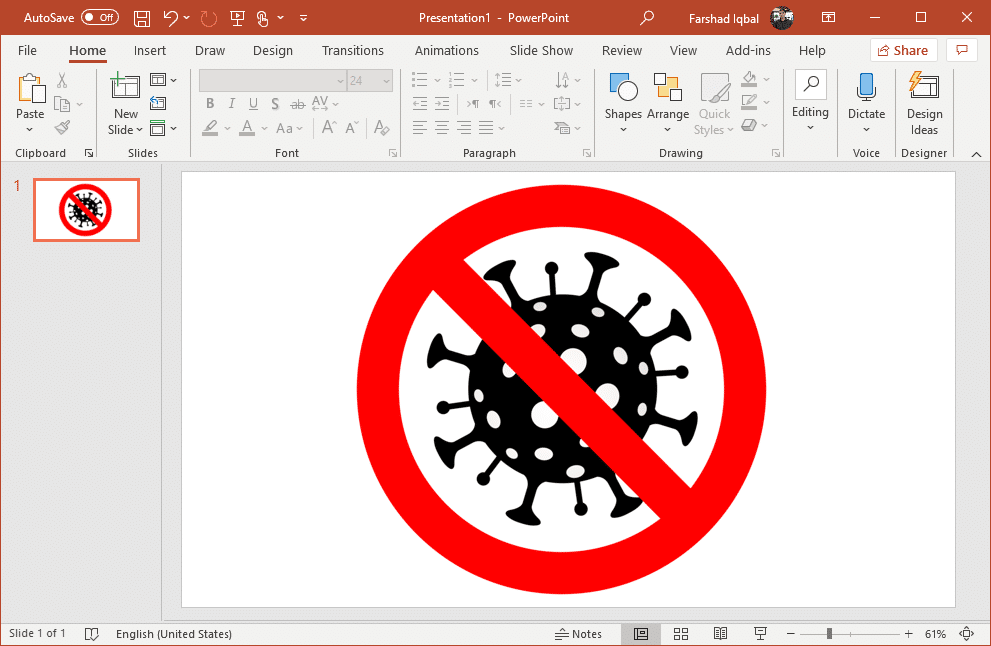
Task: Switch to the Insert tab
Action: click(150, 51)
